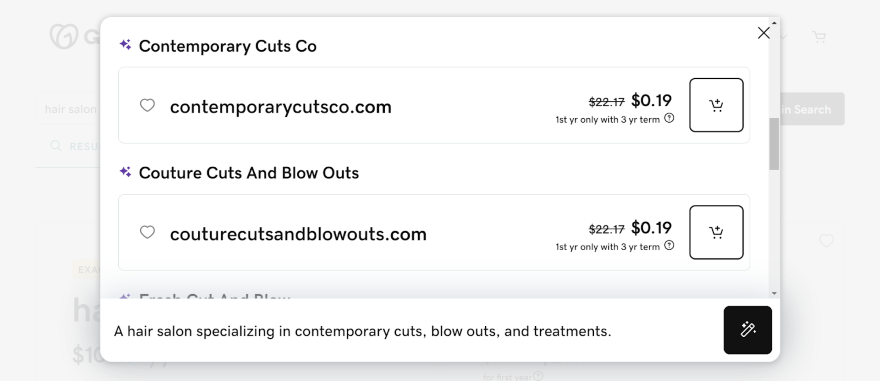
Task: Click sparkle icon beside Couture Cuts And Blow Outs
Action: point(125,172)
